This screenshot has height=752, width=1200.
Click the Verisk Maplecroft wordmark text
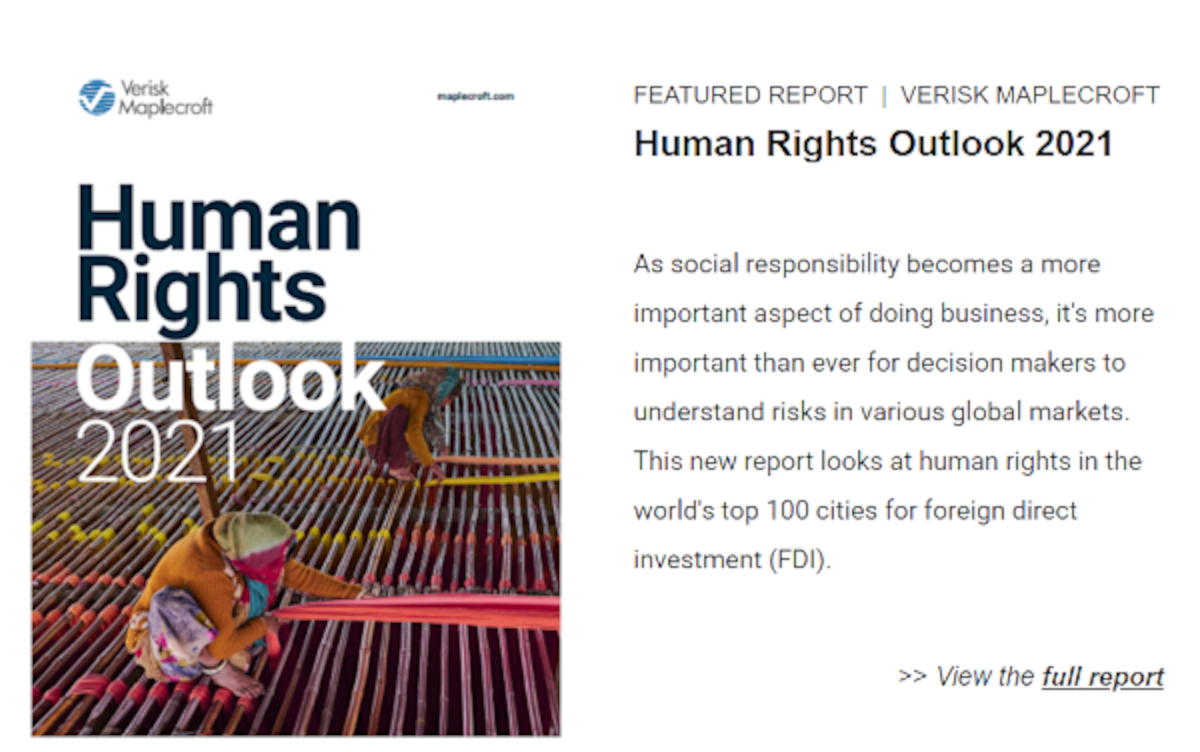click(165, 98)
